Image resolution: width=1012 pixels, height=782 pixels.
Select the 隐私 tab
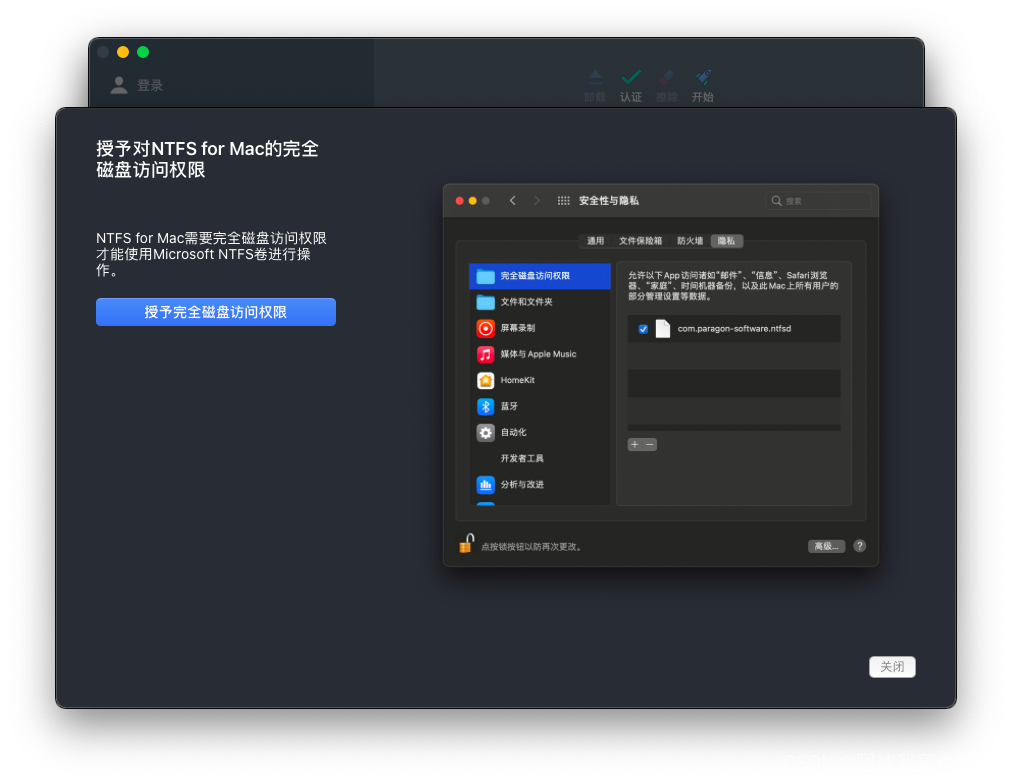click(727, 241)
